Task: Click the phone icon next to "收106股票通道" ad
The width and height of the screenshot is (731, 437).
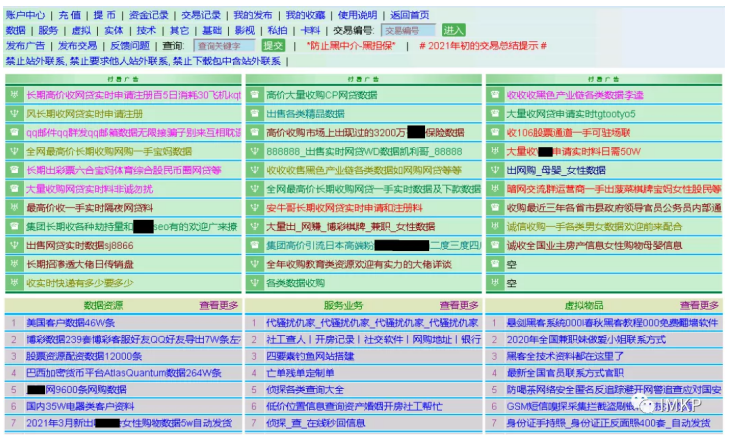Action: click(x=495, y=132)
